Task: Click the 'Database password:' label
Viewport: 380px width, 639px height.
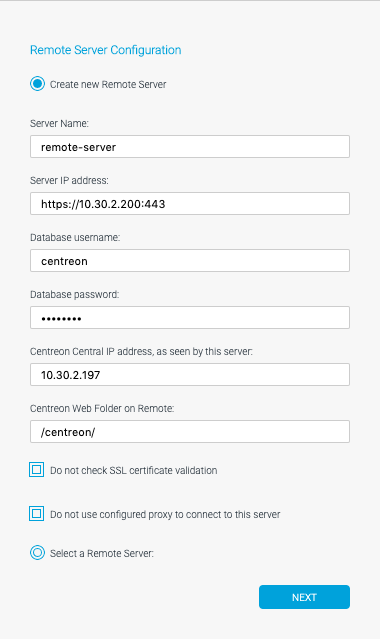Action: coord(75,294)
